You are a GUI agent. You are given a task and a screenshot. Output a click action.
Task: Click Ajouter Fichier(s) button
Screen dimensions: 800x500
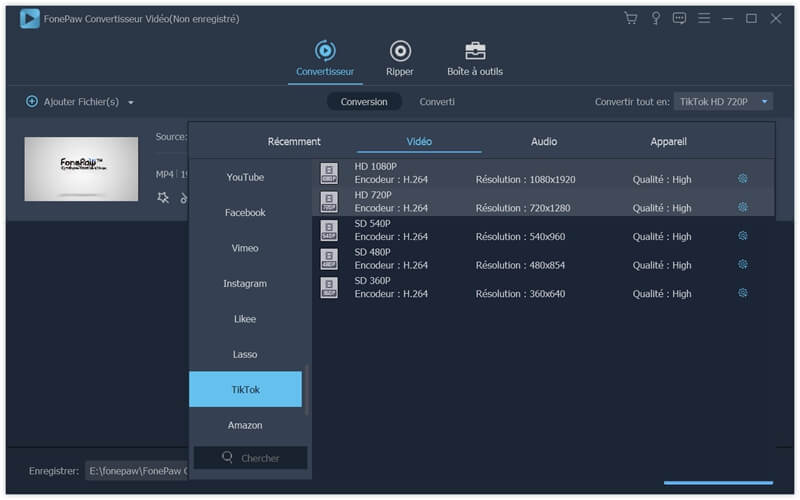[x=72, y=102]
